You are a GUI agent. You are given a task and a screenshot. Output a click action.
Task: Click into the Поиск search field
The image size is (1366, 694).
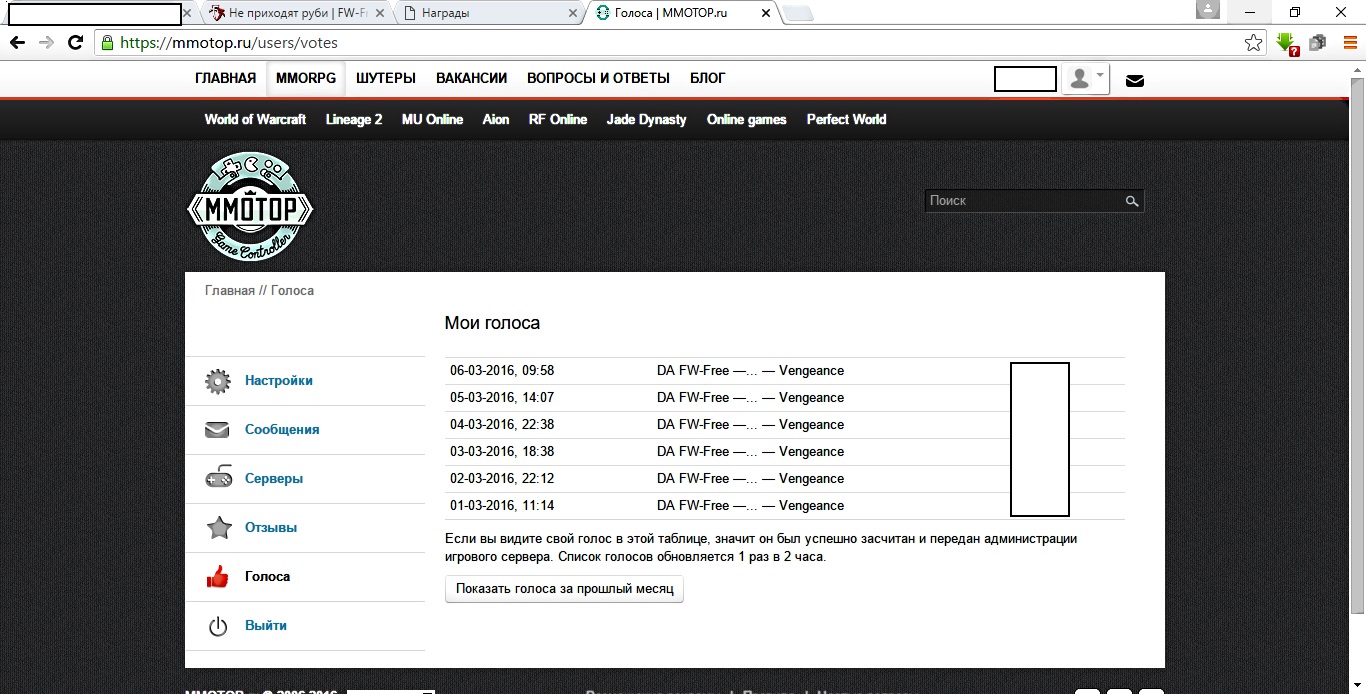tap(1020, 201)
